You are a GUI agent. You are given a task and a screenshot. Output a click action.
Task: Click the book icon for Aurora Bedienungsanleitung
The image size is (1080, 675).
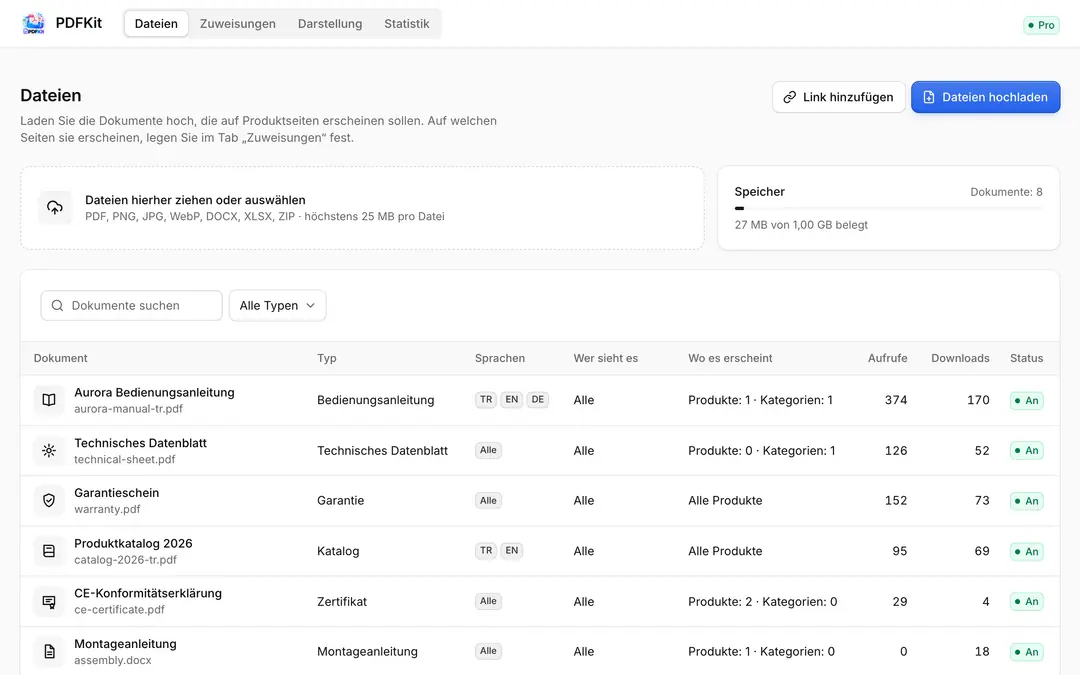coord(49,400)
